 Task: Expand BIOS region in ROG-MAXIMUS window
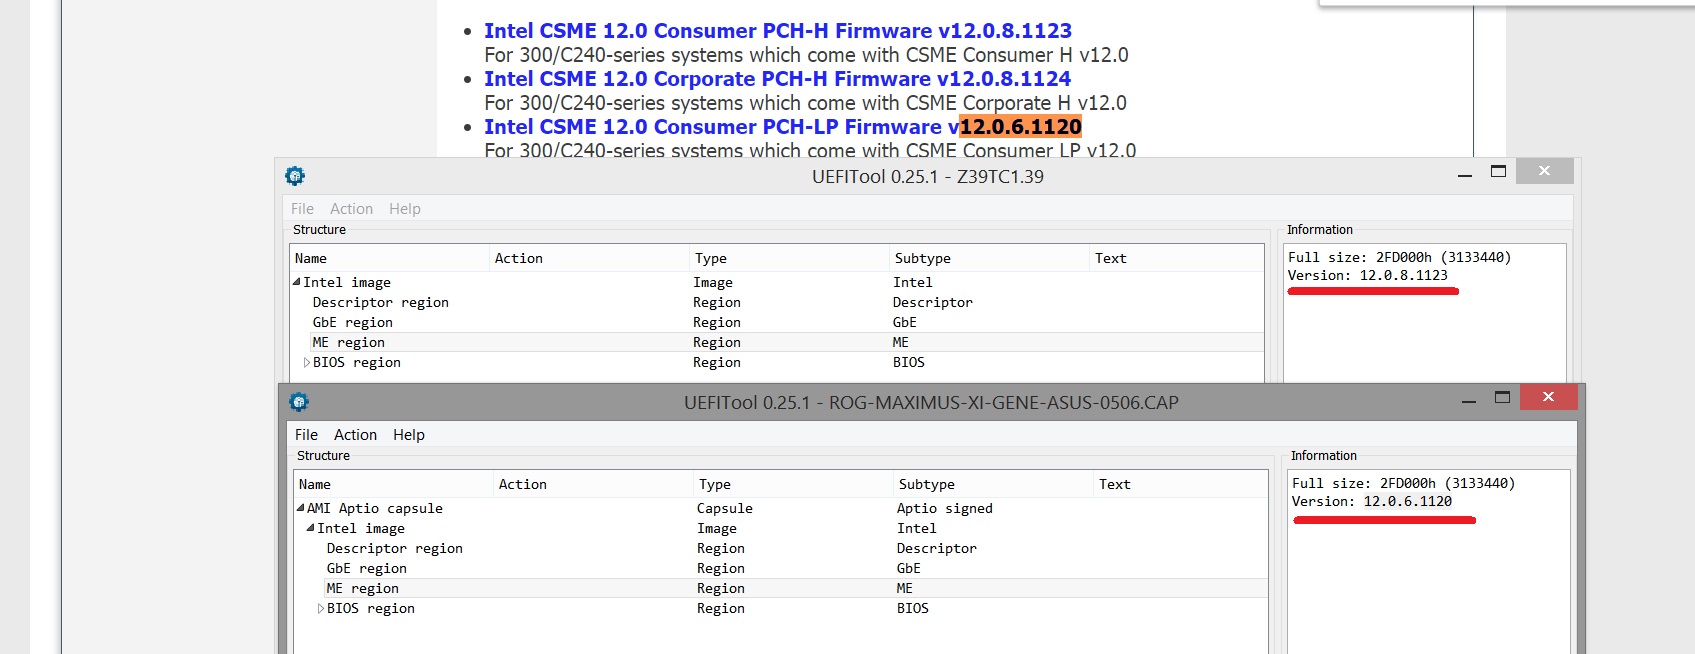click(x=321, y=608)
